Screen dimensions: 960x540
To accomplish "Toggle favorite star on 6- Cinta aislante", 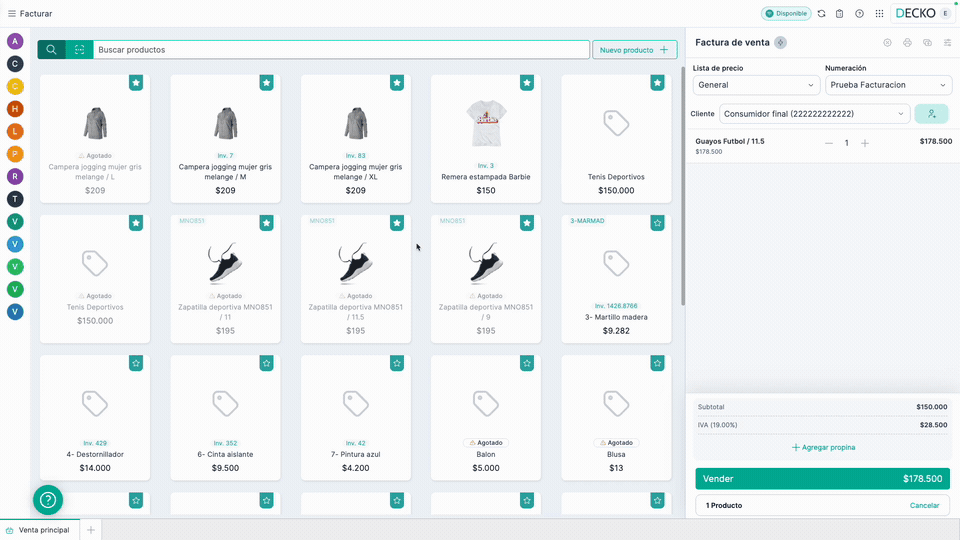I will (x=266, y=364).
